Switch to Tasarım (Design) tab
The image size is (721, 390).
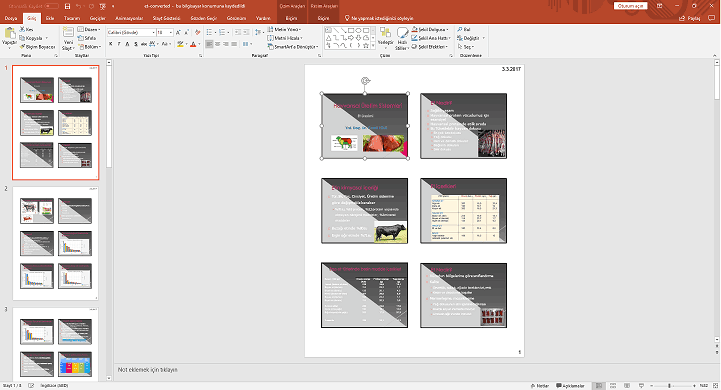pos(72,18)
